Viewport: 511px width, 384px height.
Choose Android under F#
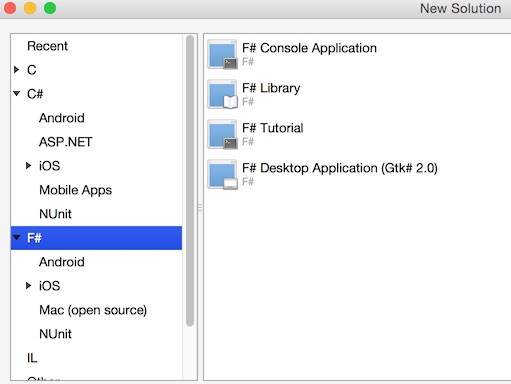[62, 262]
